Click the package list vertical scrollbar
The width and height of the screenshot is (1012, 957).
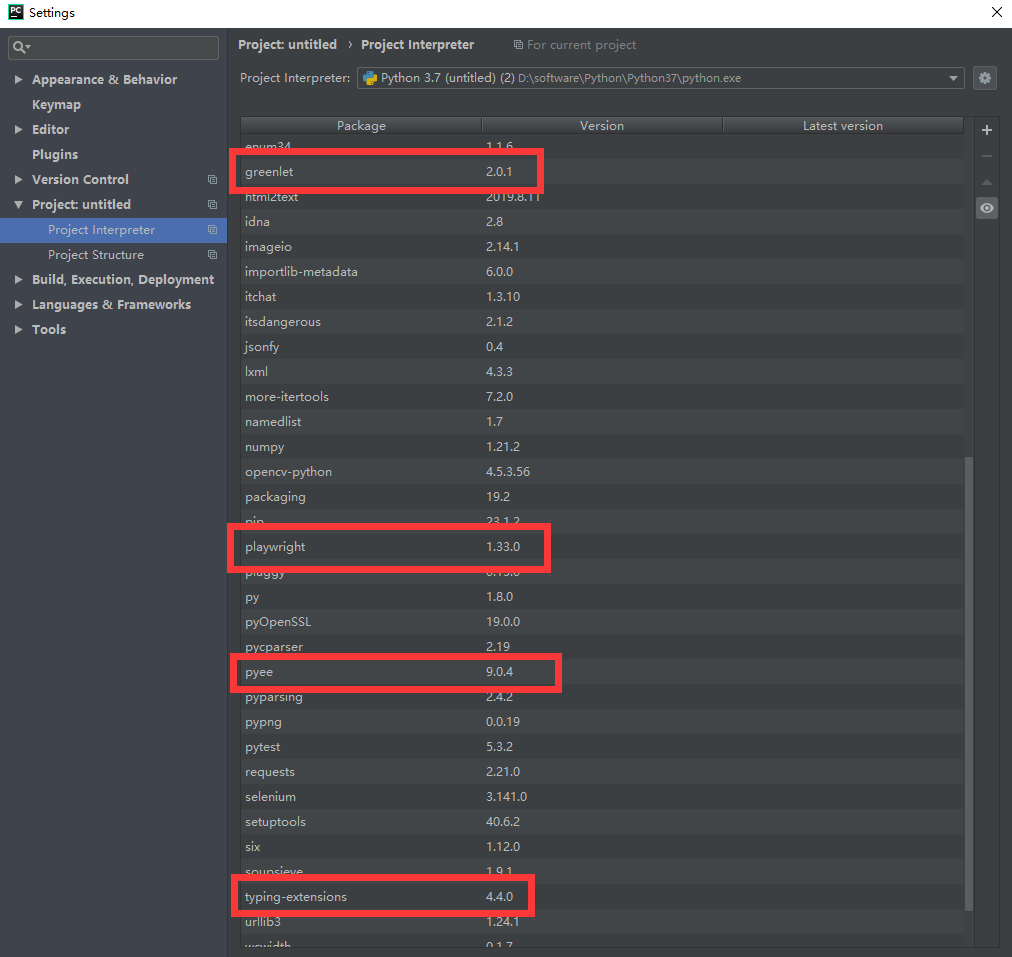click(968, 684)
